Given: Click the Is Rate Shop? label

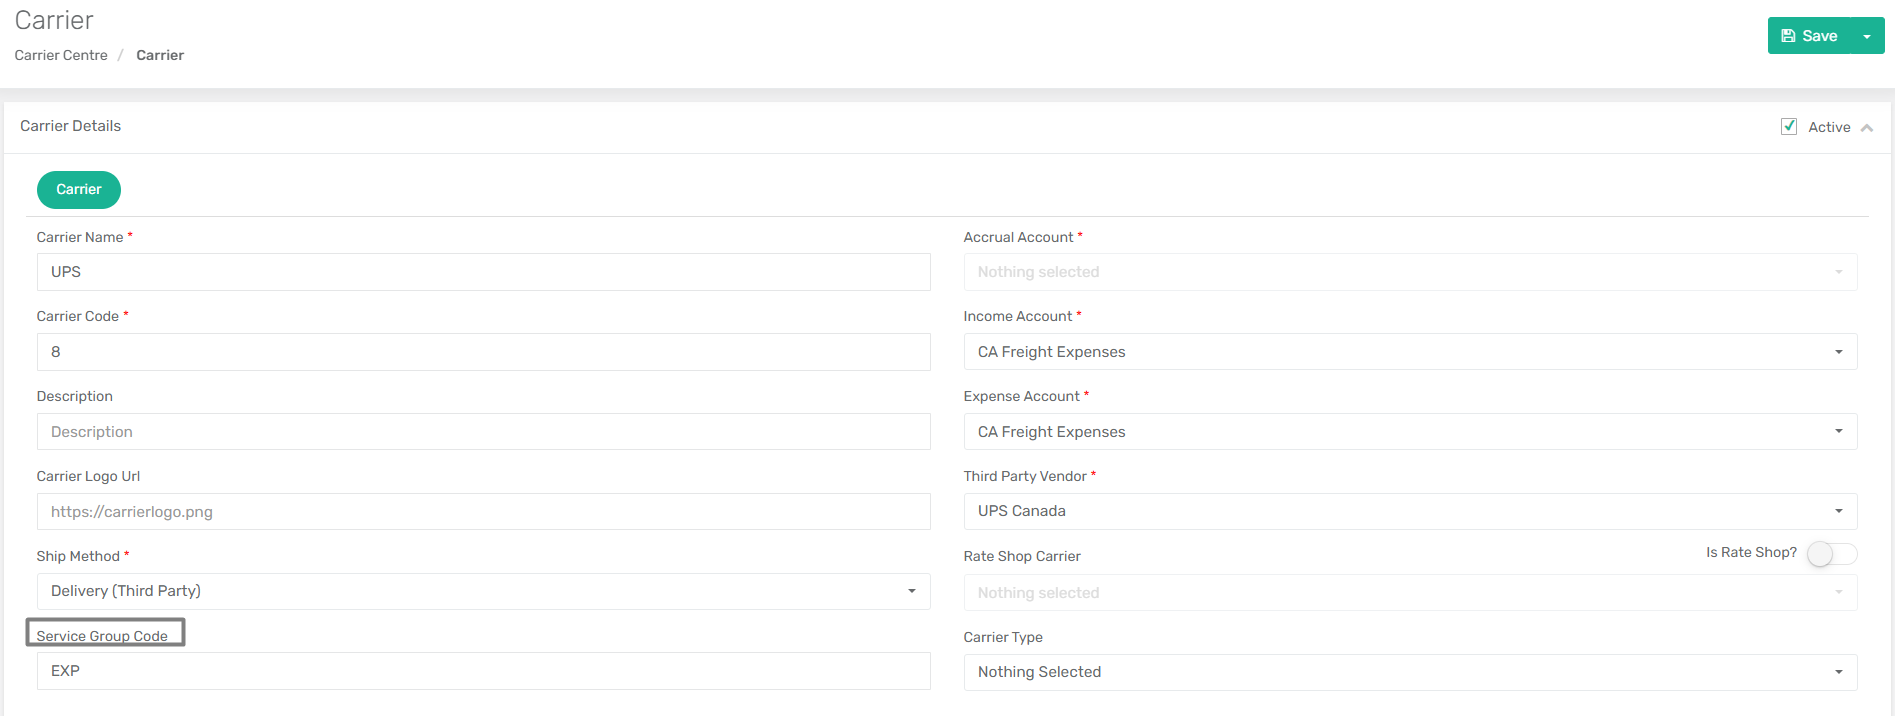Looking at the screenshot, I should 1751,552.
